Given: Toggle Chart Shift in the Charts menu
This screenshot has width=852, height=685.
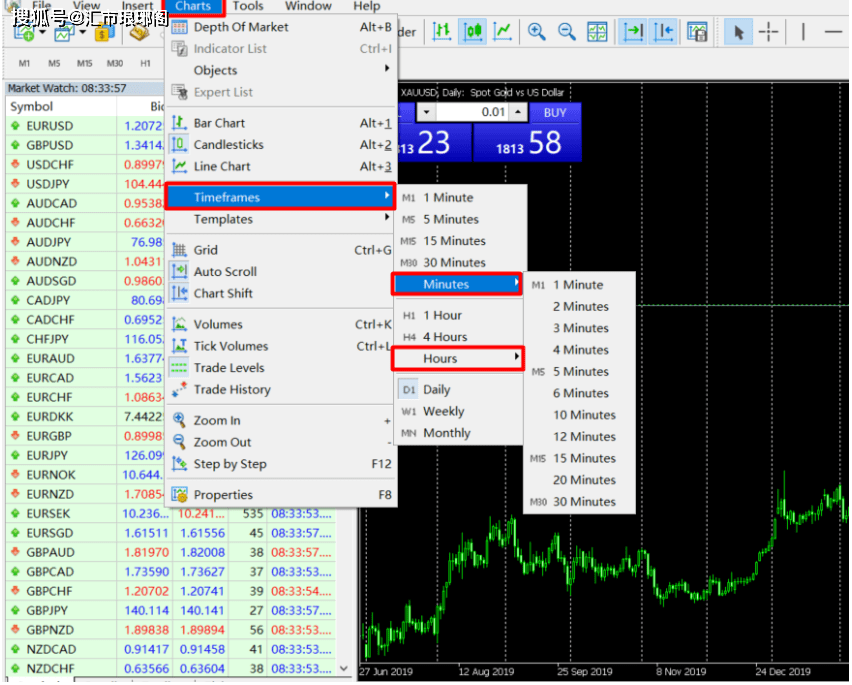Looking at the screenshot, I should 281,293.
